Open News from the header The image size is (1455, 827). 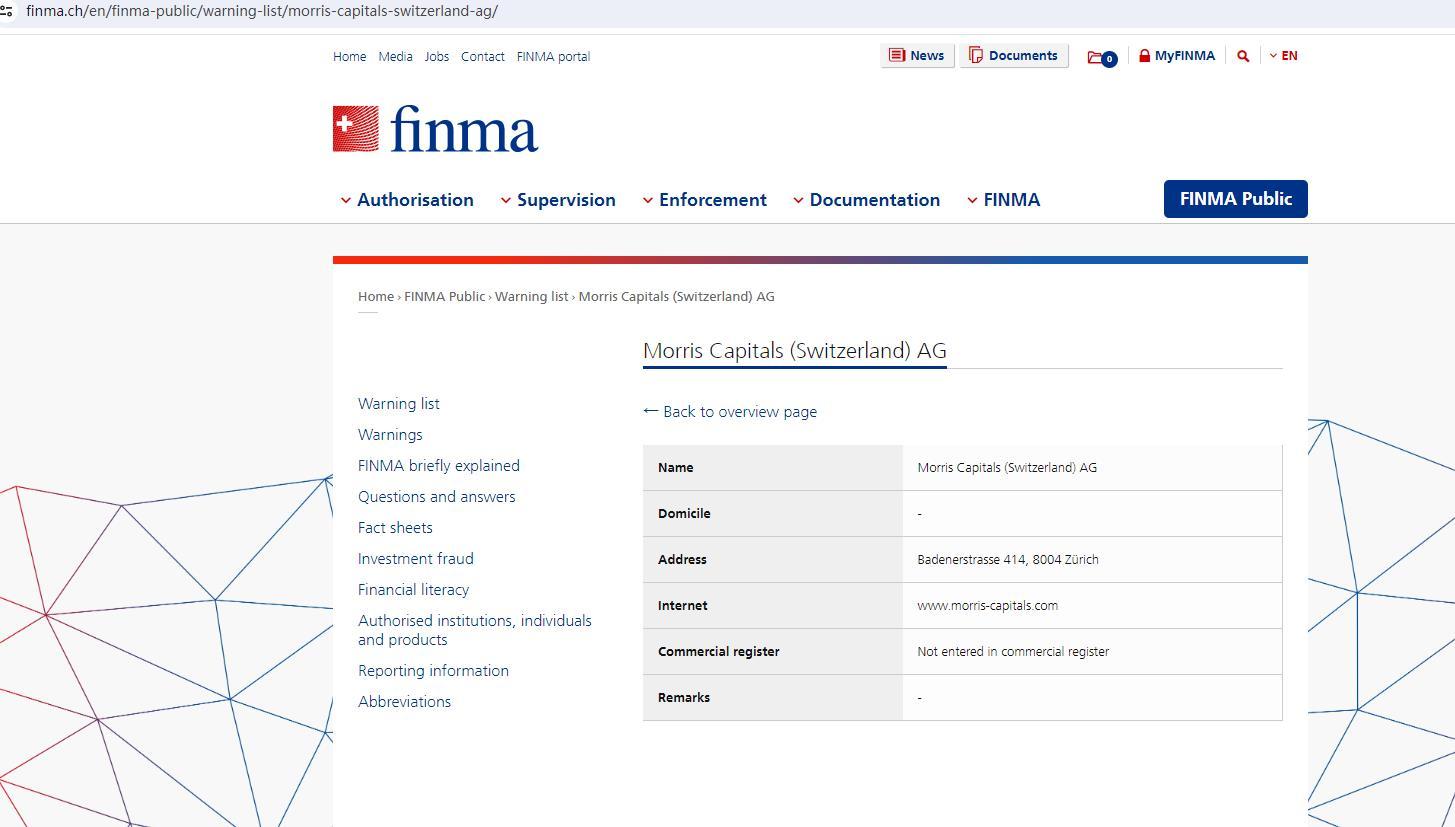click(x=917, y=56)
